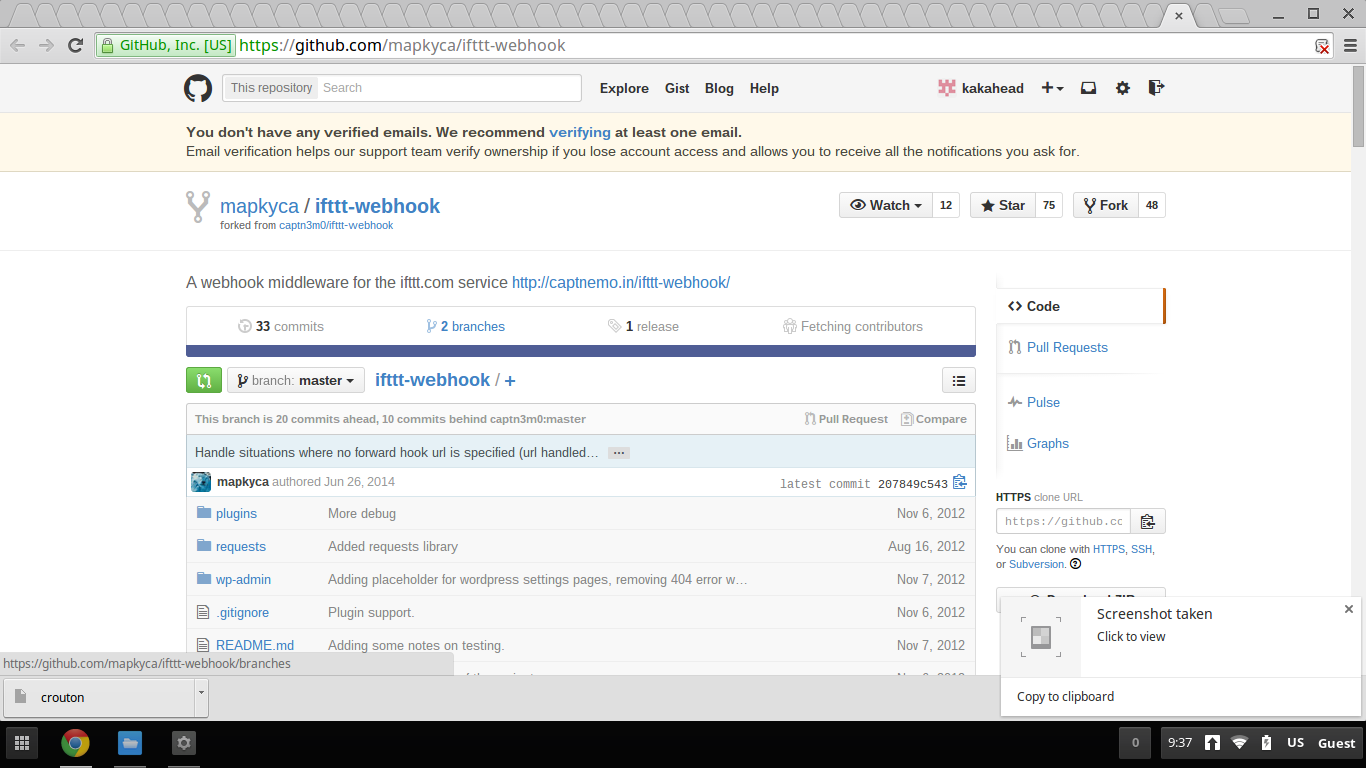Open app launcher grid
This screenshot has width=1366, height=768.
(x=21, y=743)
